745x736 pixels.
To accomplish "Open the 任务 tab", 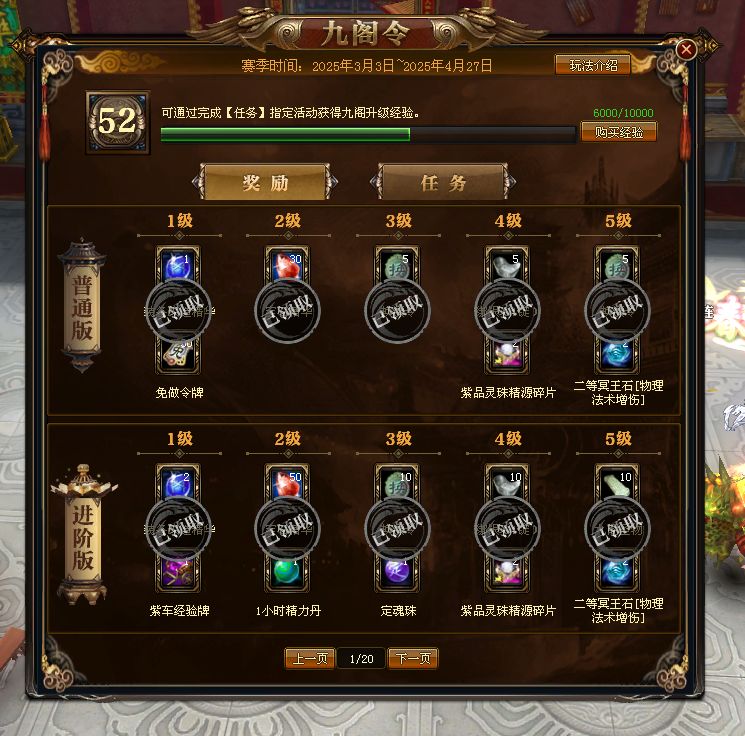I will (x=443, y=182).
